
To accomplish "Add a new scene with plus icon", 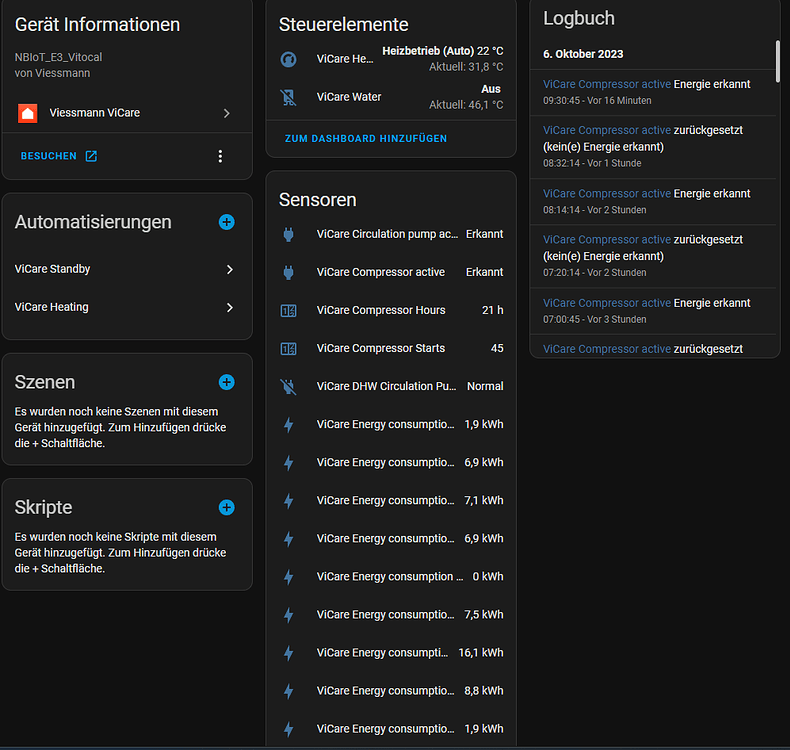I will pos(226,382).
